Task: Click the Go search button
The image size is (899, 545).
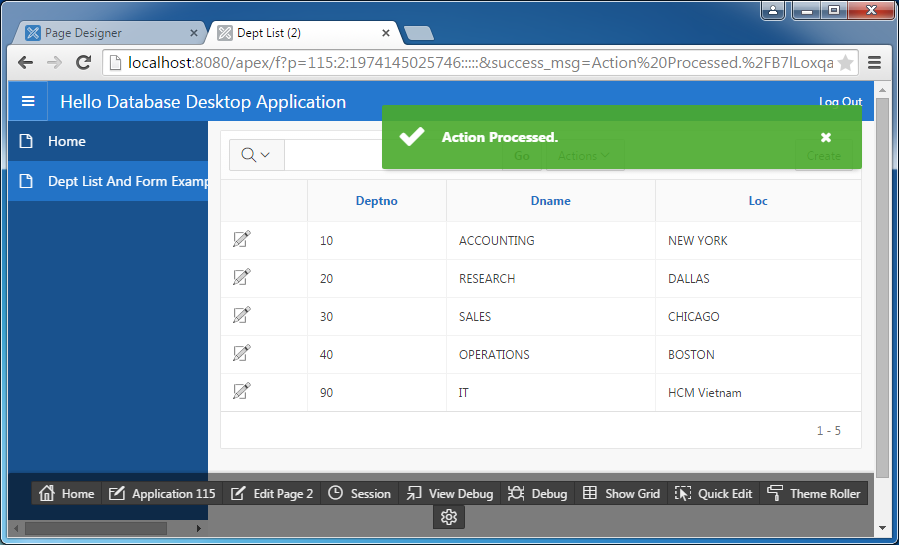Action: 522,156
